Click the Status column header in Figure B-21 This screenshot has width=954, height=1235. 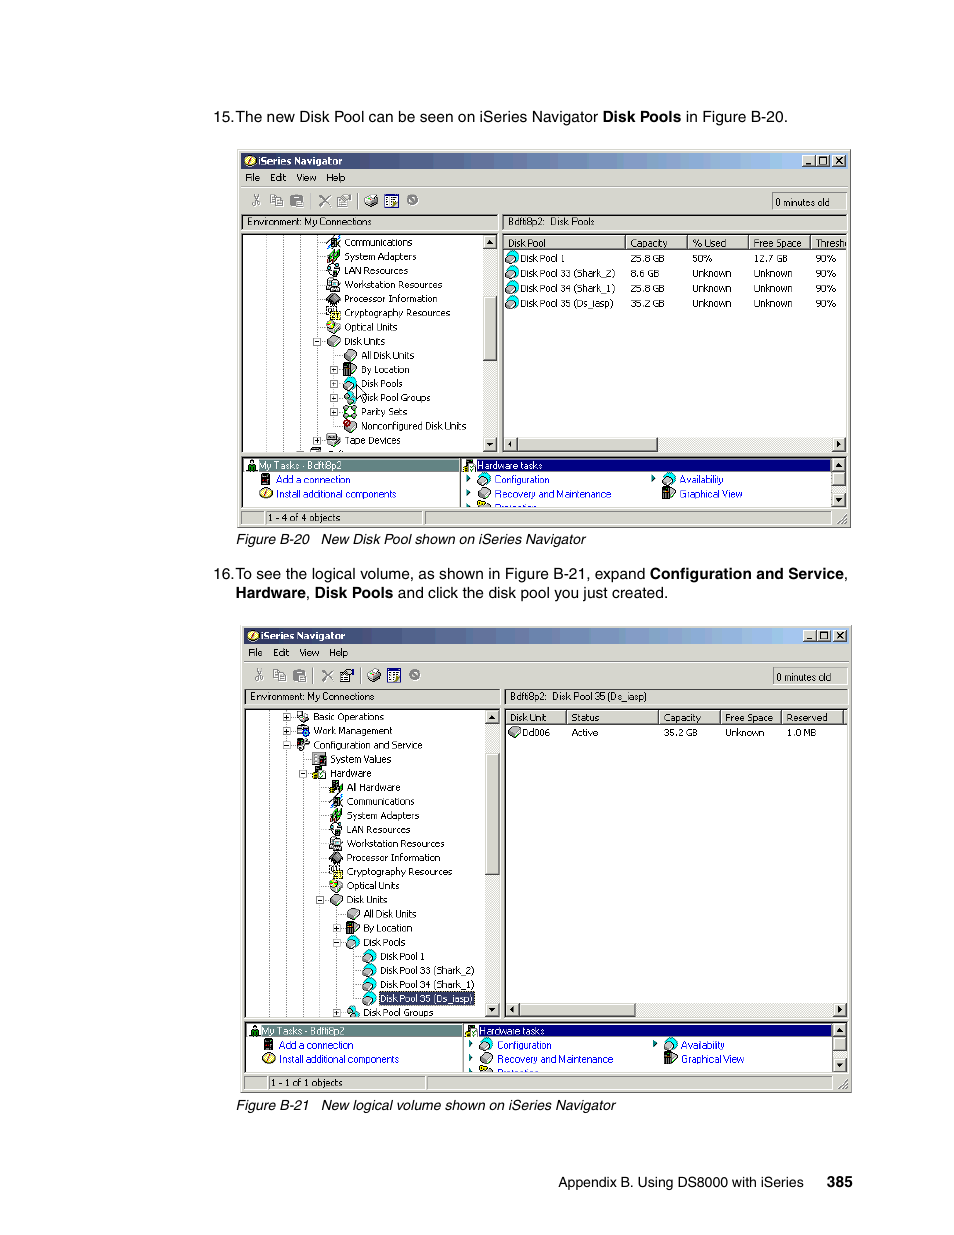(x=613, y=717)
